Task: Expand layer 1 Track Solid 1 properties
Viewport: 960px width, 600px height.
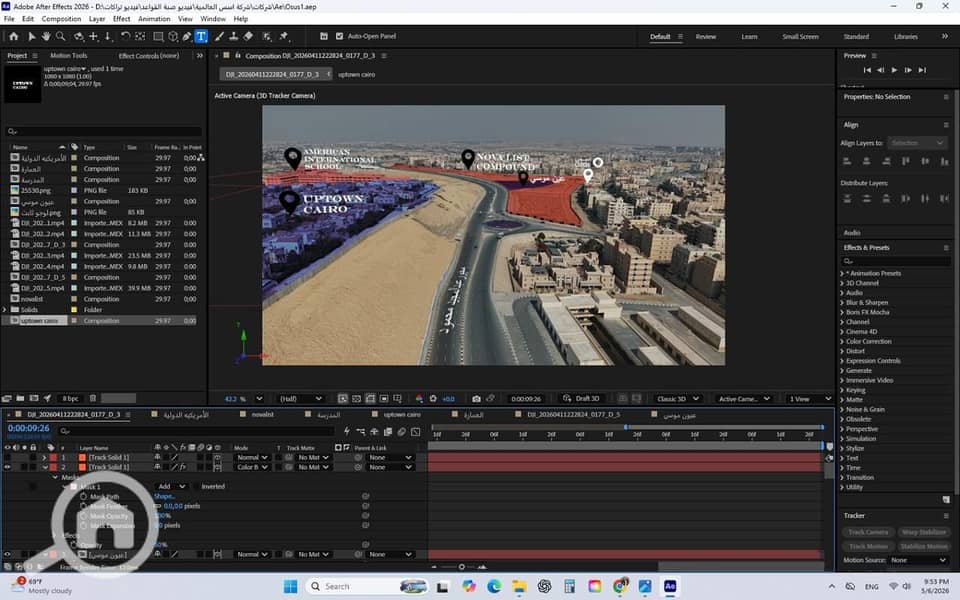Action: pos(44,457)
